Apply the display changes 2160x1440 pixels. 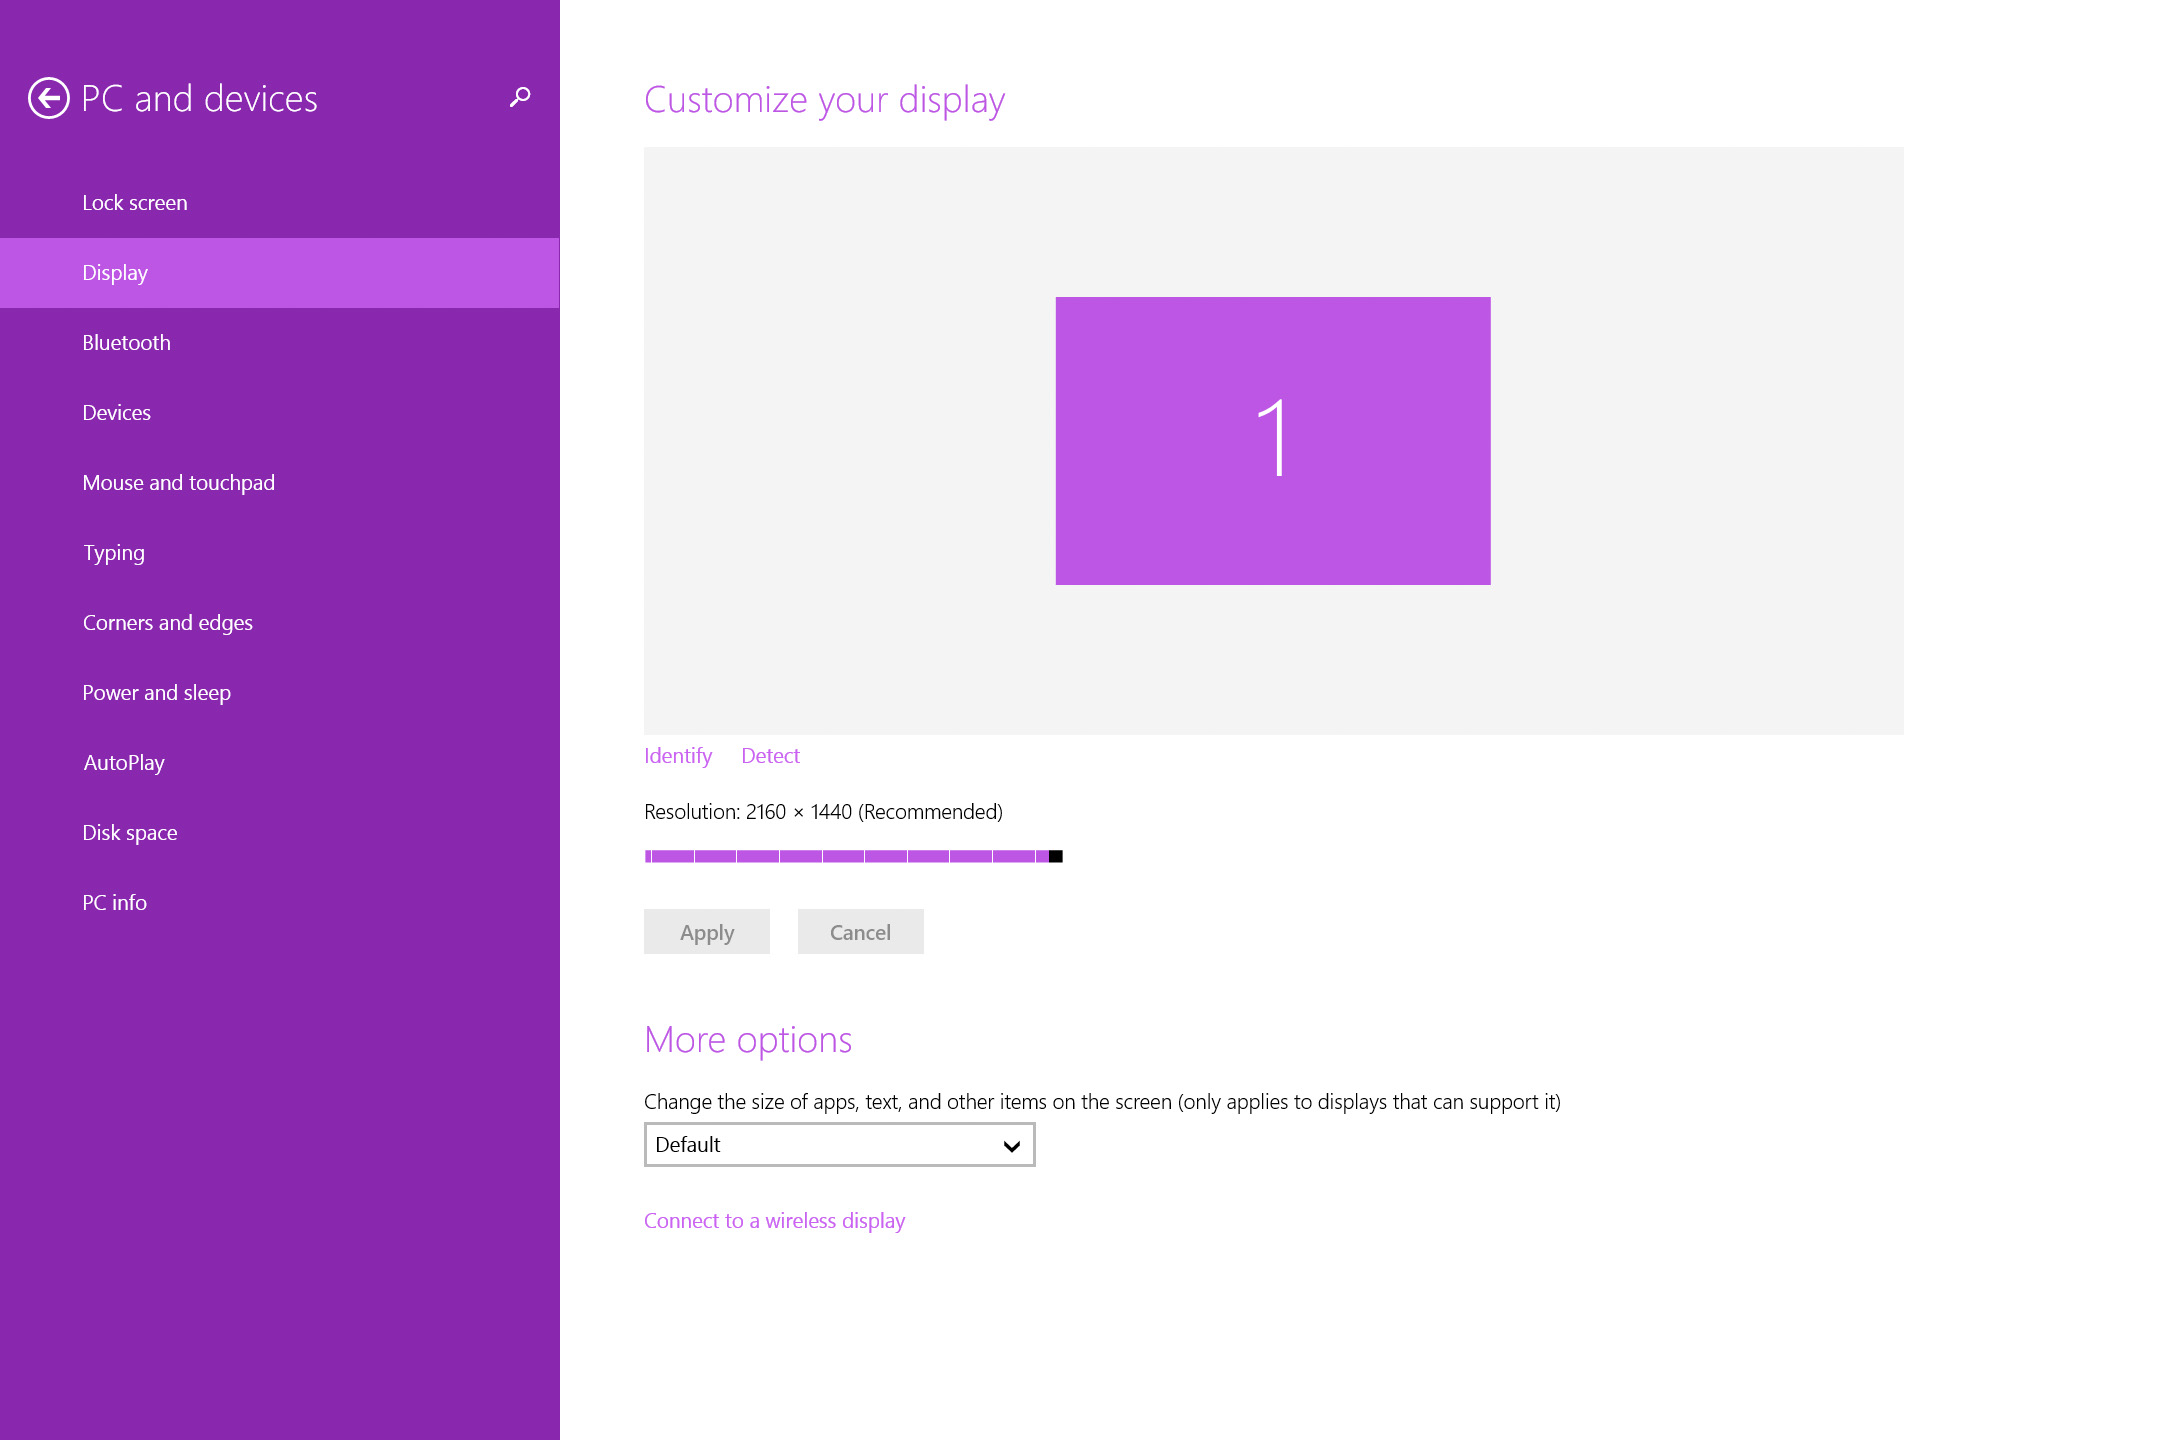[707, 932]
